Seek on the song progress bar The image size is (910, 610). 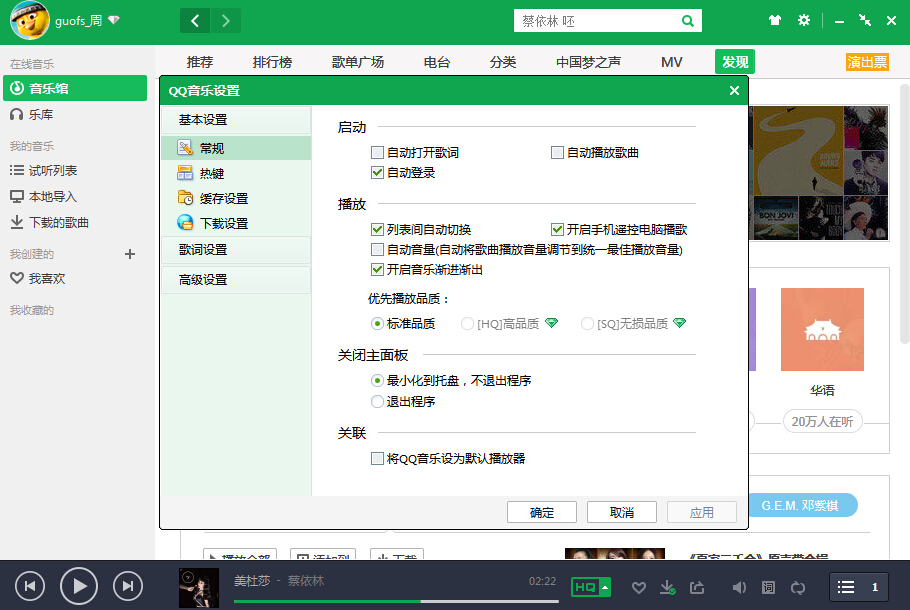[396, 601]
